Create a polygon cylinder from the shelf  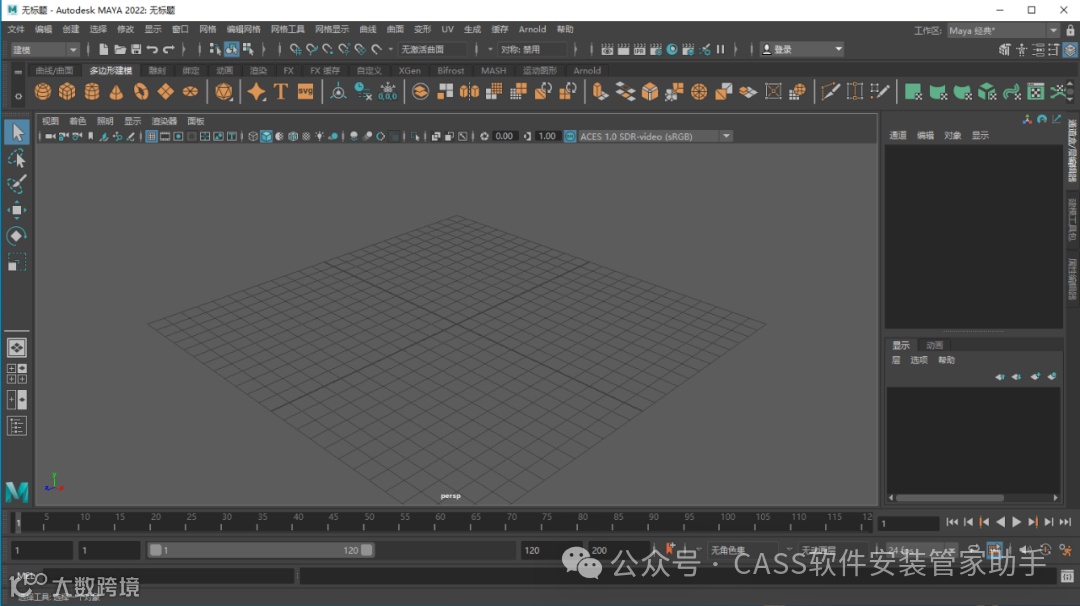point(92,92)
